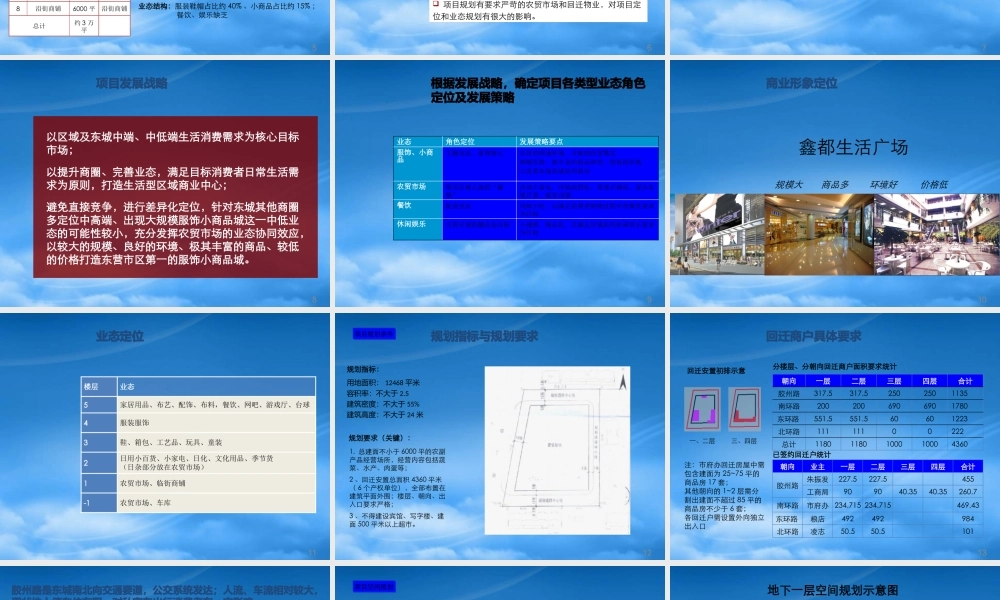Click the 农贸市场、车库 cell
The image size is (1000, 600).
(216, 503)
